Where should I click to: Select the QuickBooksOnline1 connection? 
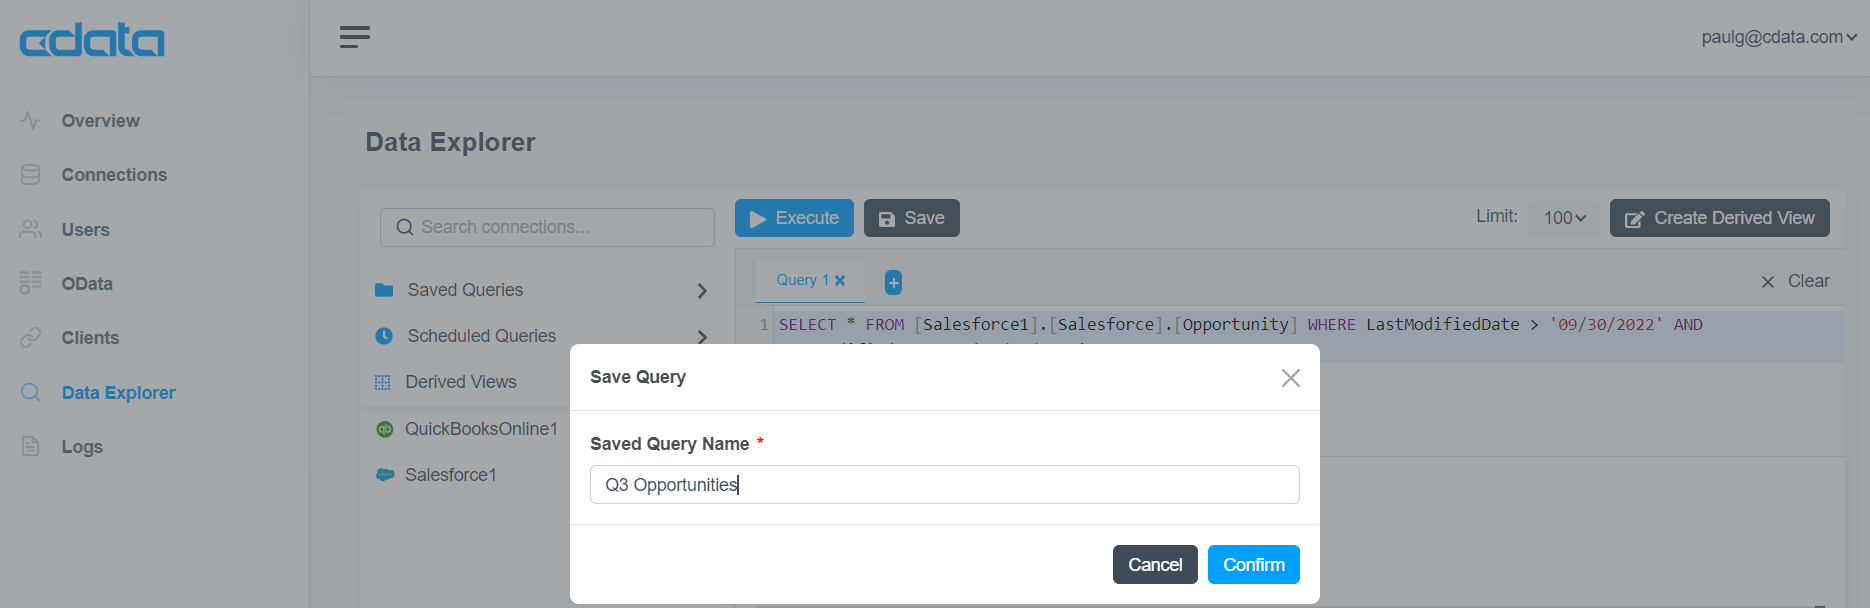click(481, 429)
